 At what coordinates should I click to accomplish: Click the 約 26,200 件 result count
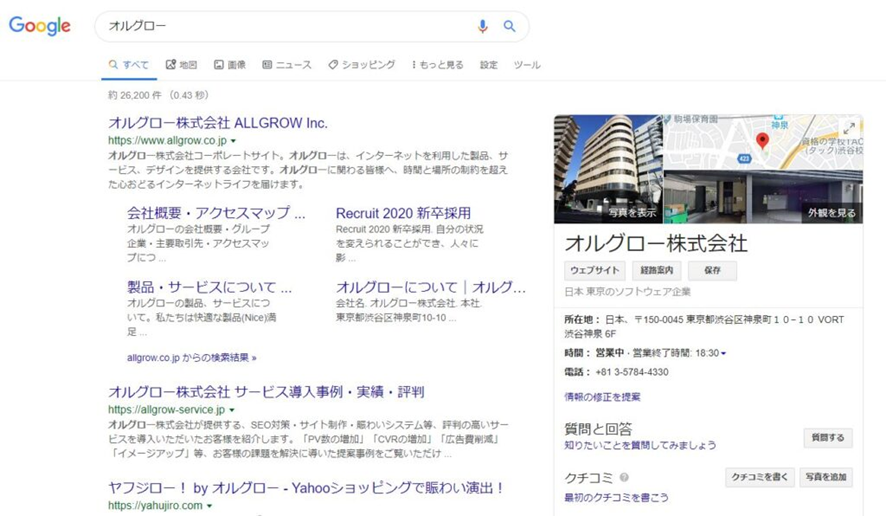(x=135, y=95)
